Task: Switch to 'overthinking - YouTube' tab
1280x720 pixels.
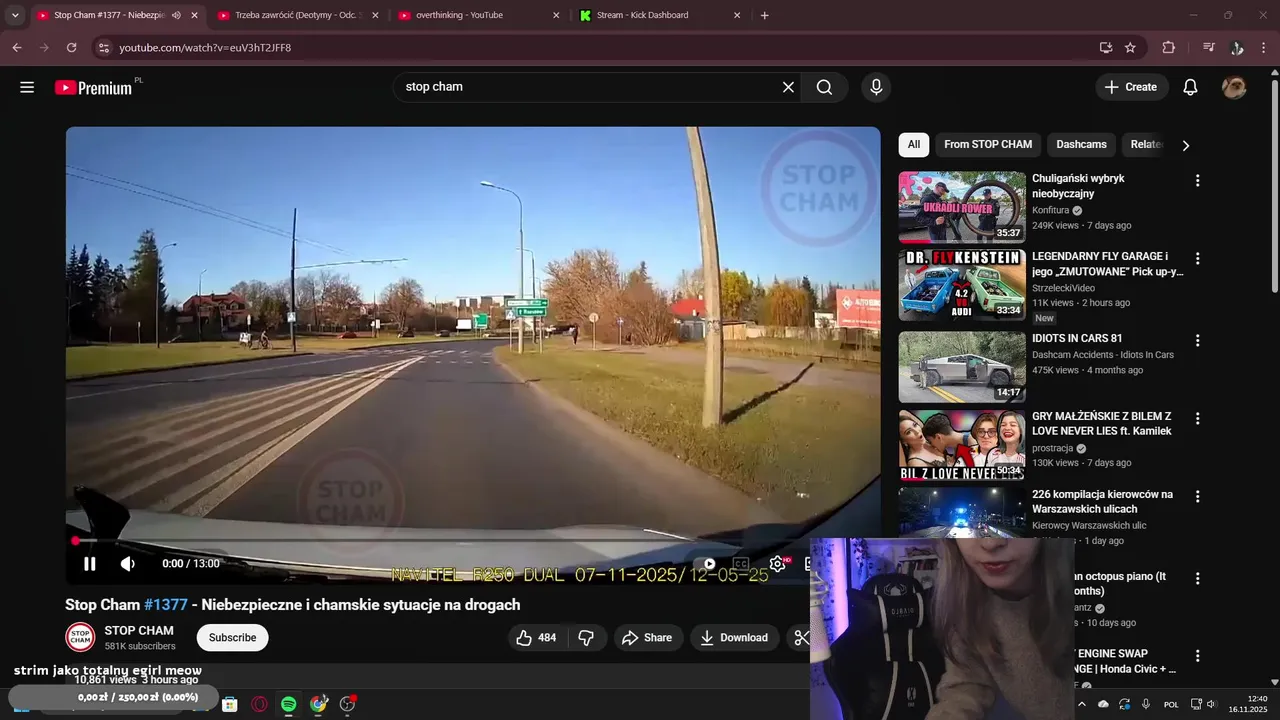Action: tap(477, 15)
